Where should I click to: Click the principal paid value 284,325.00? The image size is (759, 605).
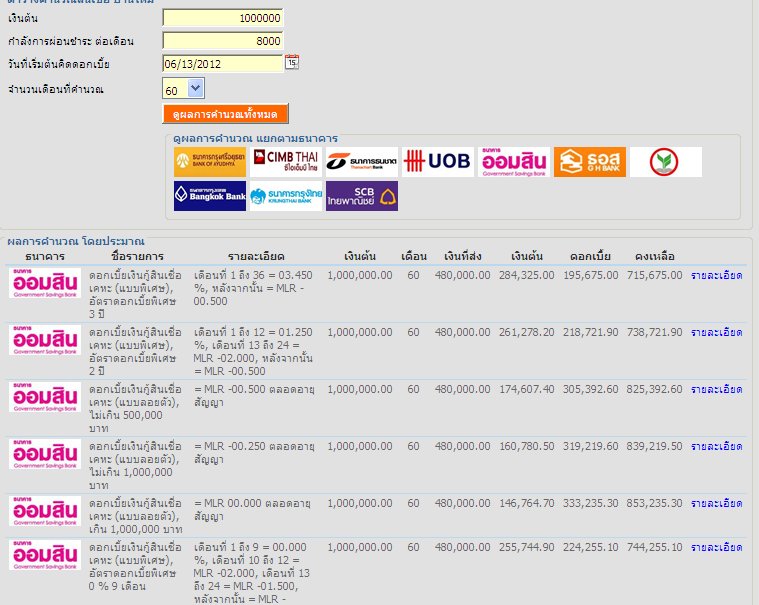click(527, 275)
